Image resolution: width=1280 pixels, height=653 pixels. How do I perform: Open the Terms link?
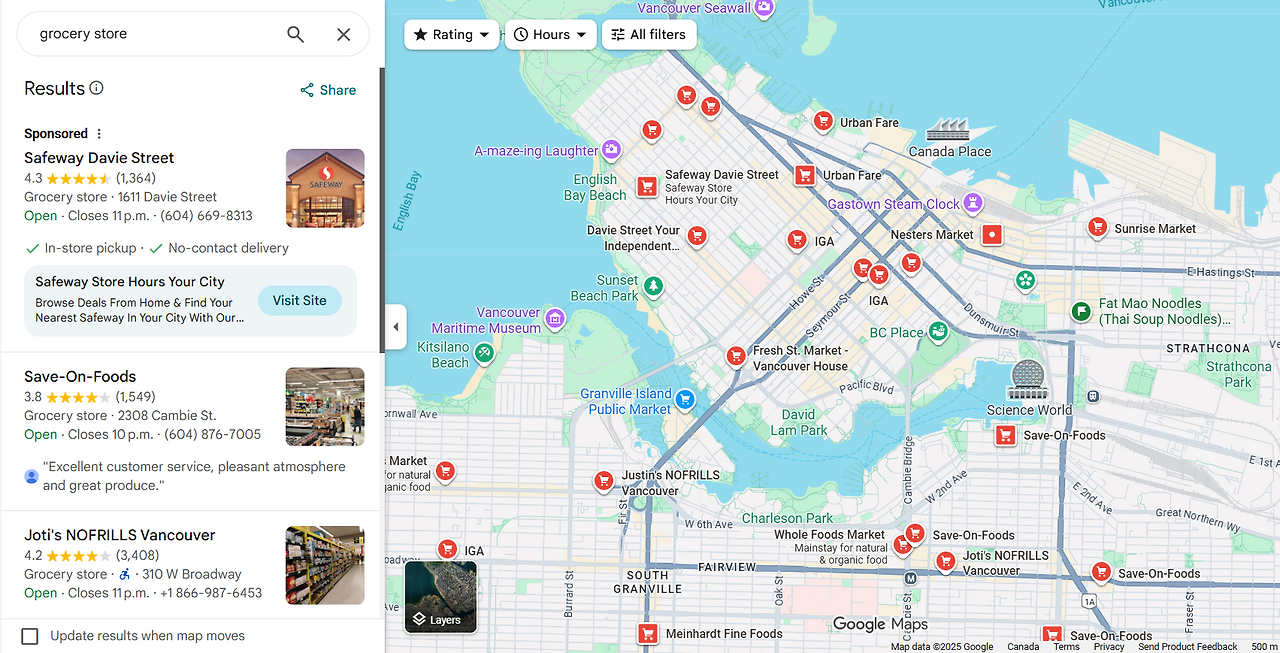point(1066,647)
